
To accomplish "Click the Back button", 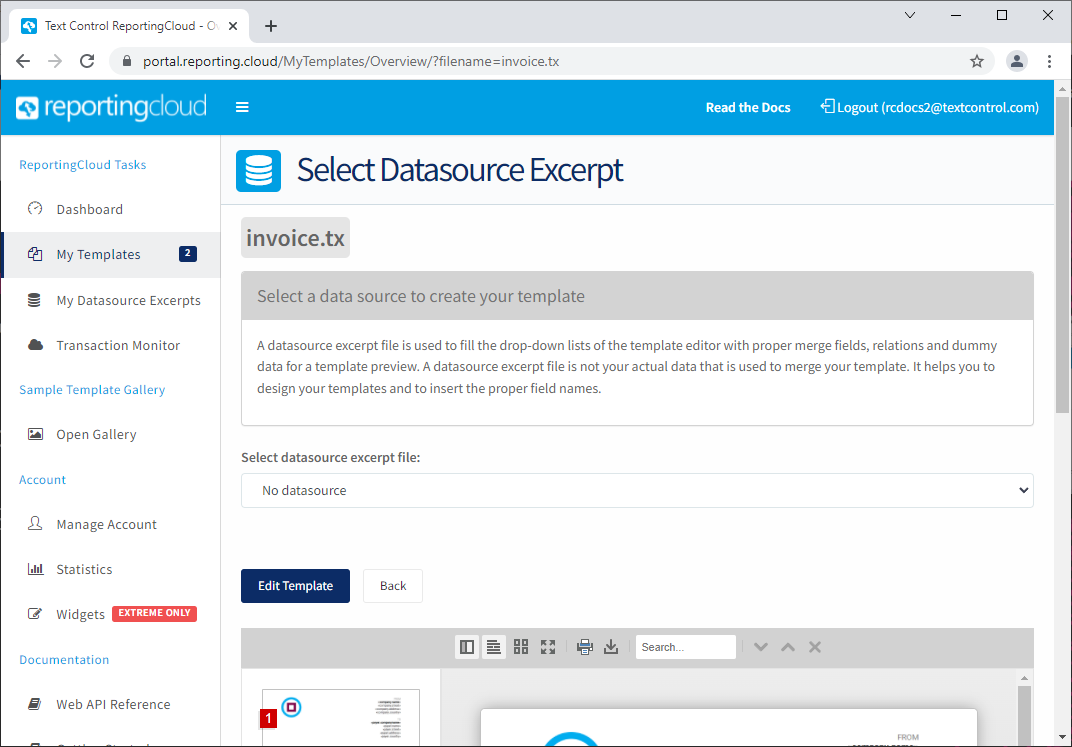I will coord(393,586).
